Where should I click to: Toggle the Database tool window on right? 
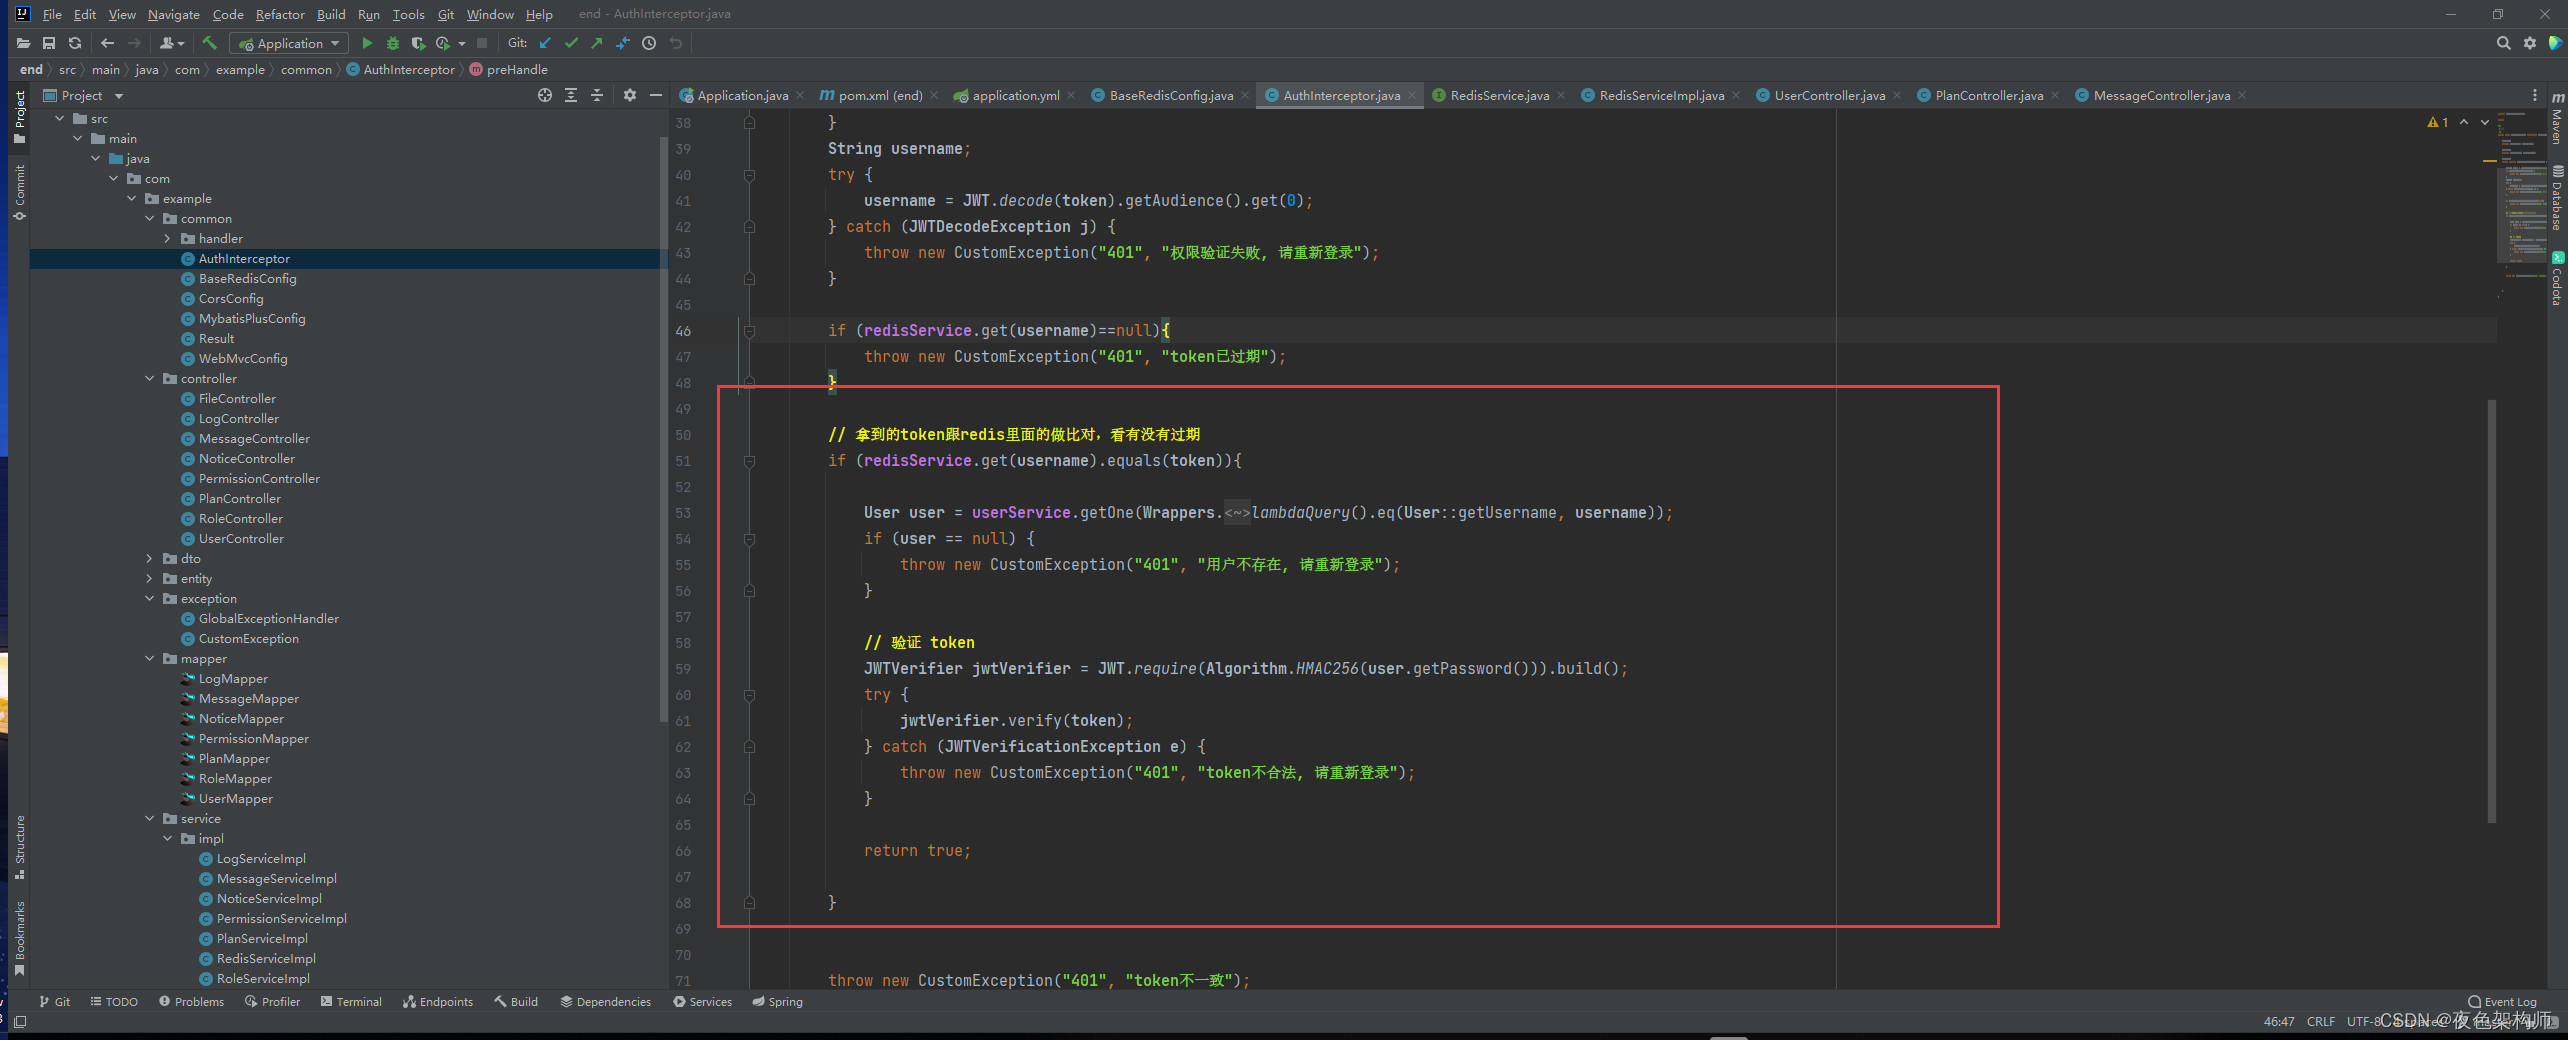(x=2557, y=198)
